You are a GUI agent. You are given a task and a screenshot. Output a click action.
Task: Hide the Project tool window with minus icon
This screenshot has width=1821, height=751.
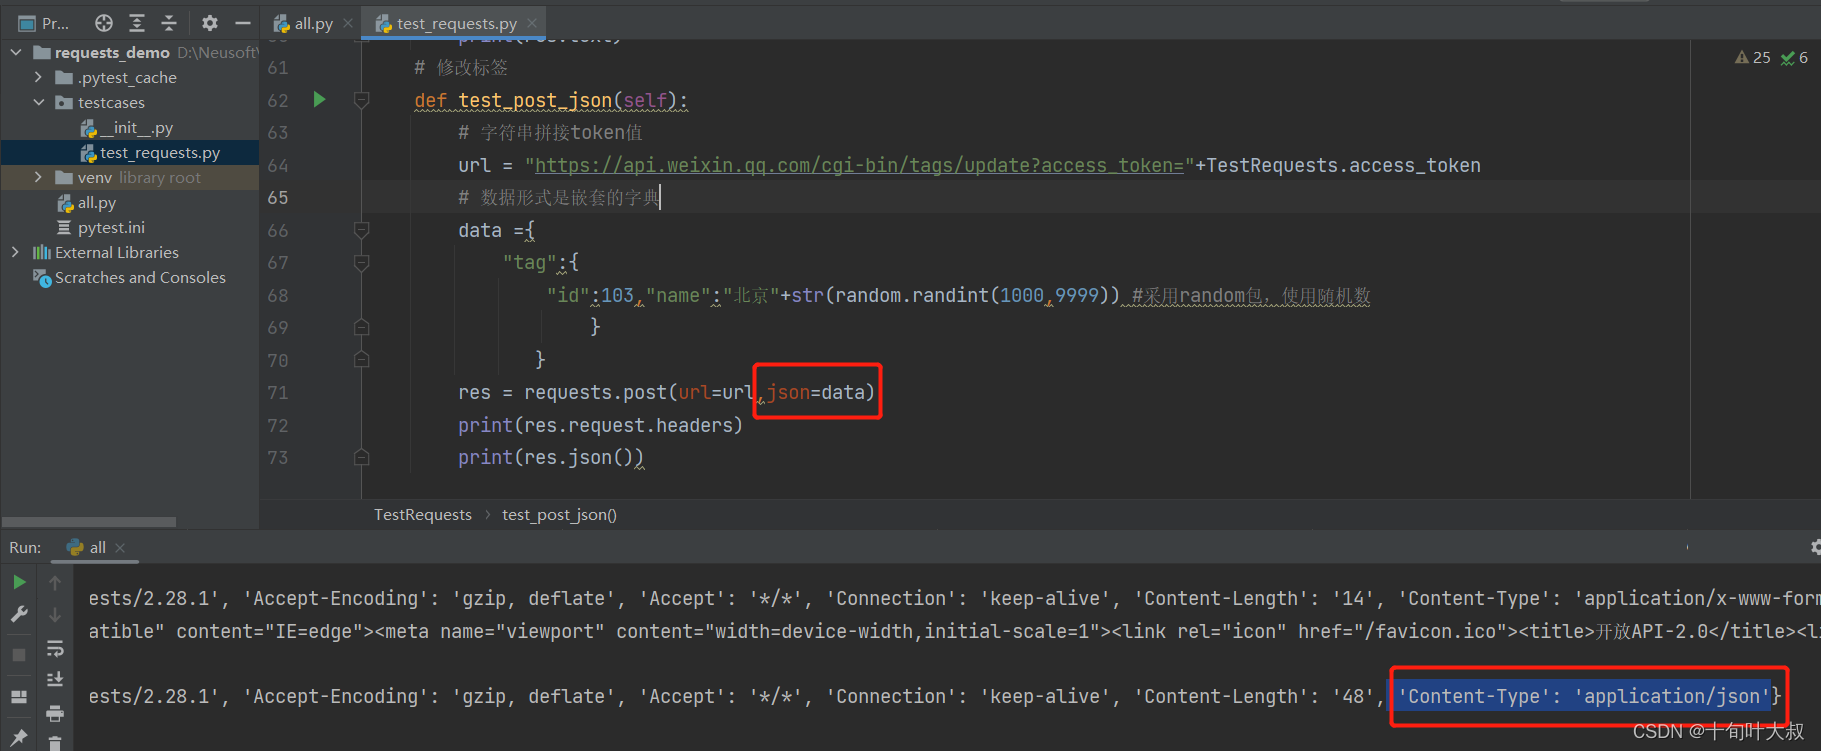tap(242, 23)
